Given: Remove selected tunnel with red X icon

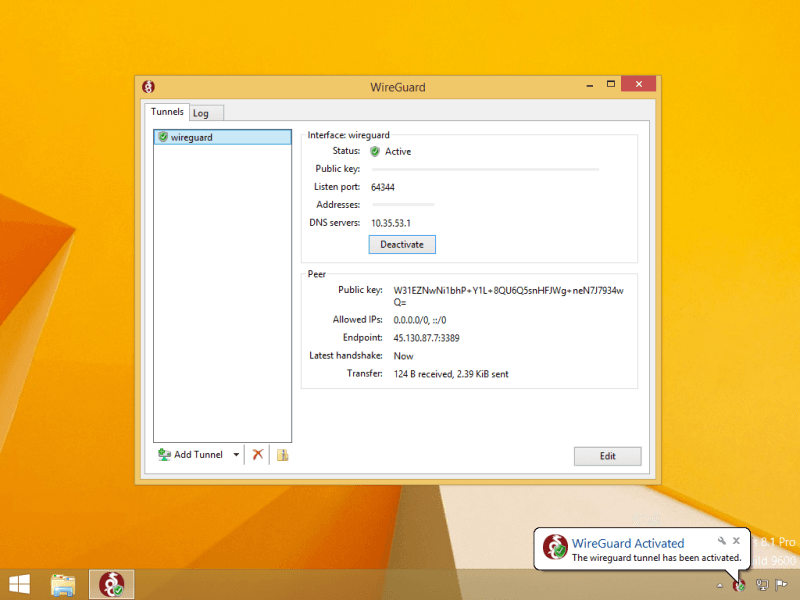Looking at the screenshot, I should click(257, 455).
